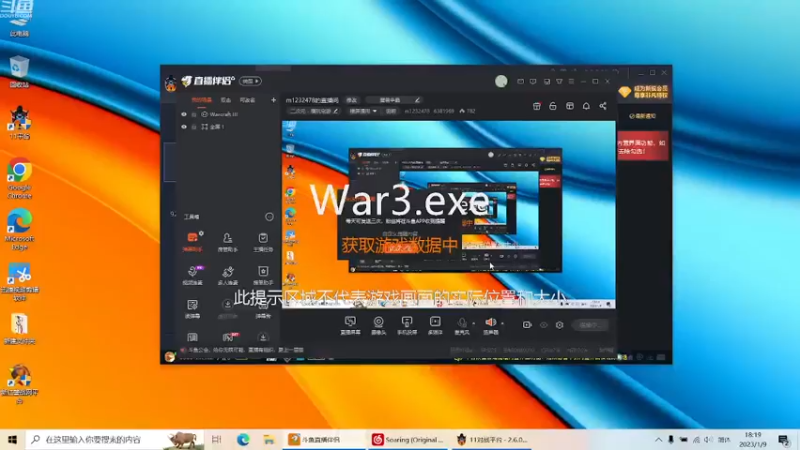Click the field with pencil above preview
This screenshot has height=450, width=800.
[393, 100]
